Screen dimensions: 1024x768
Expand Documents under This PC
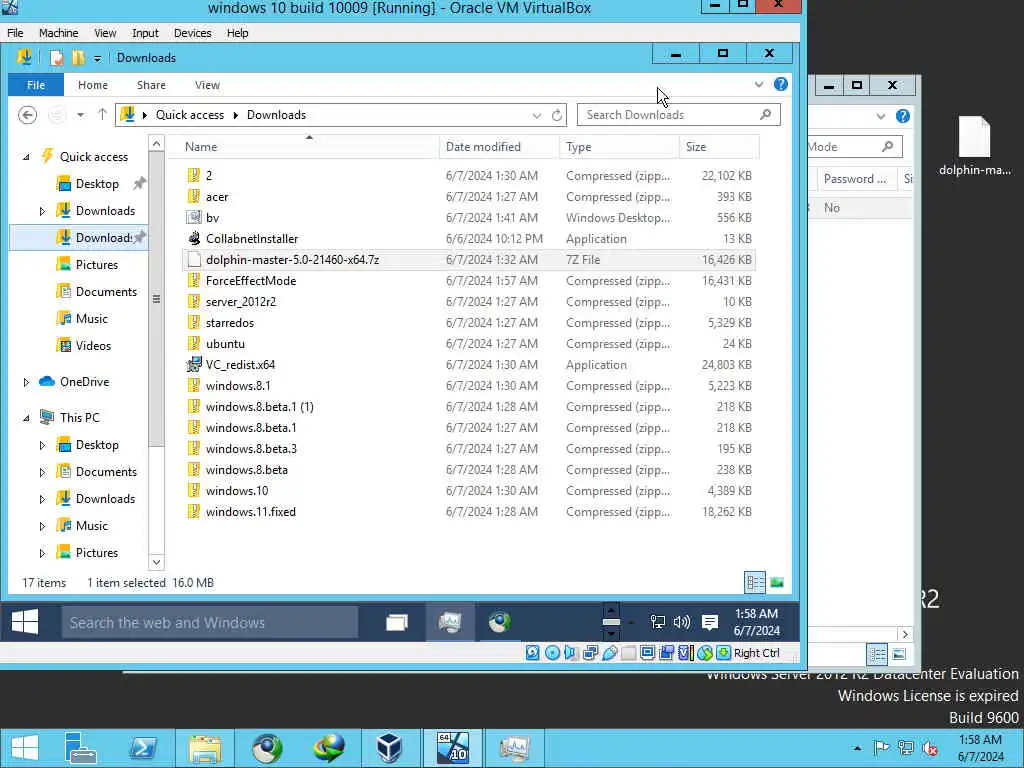[42, 472]
